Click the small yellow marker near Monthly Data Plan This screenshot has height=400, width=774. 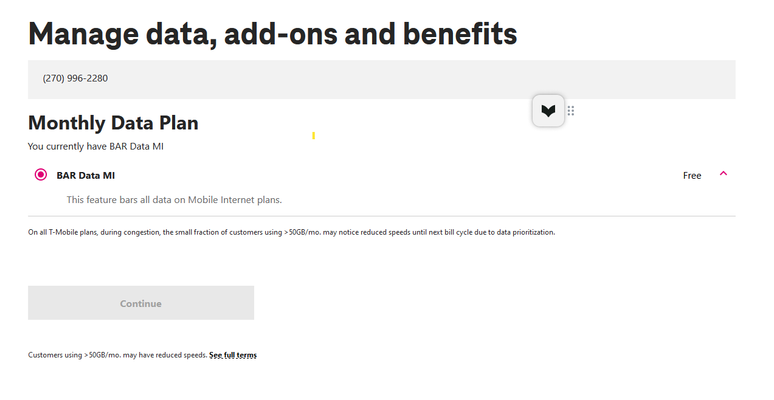click(313, 135)
